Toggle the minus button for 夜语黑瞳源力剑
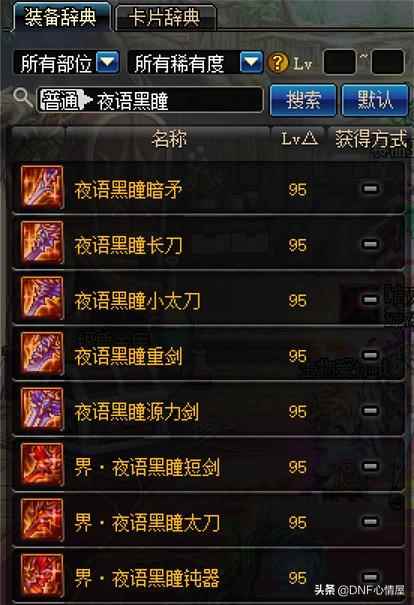Image resolution: width=414 pixels, height=605 pixels. (x=370, y=411)
